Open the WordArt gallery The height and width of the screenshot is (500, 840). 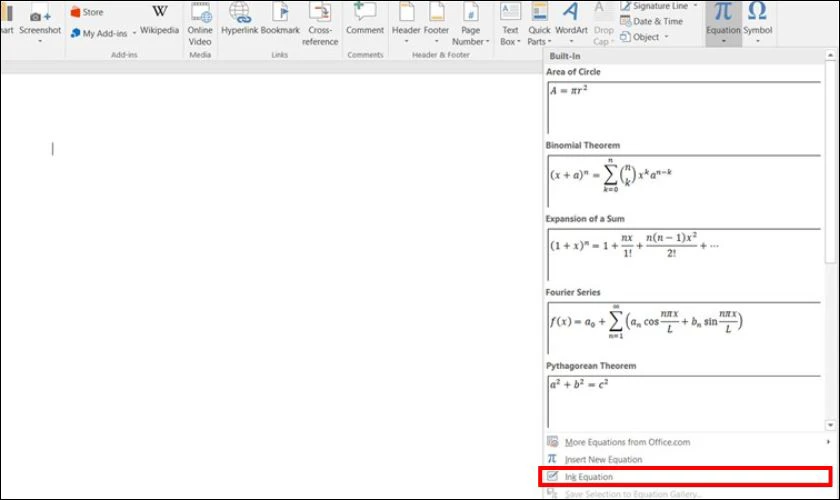[x=571, y=20]
